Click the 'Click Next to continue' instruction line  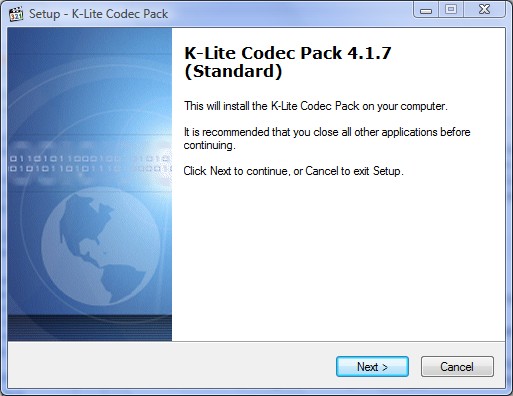(293, 171)
